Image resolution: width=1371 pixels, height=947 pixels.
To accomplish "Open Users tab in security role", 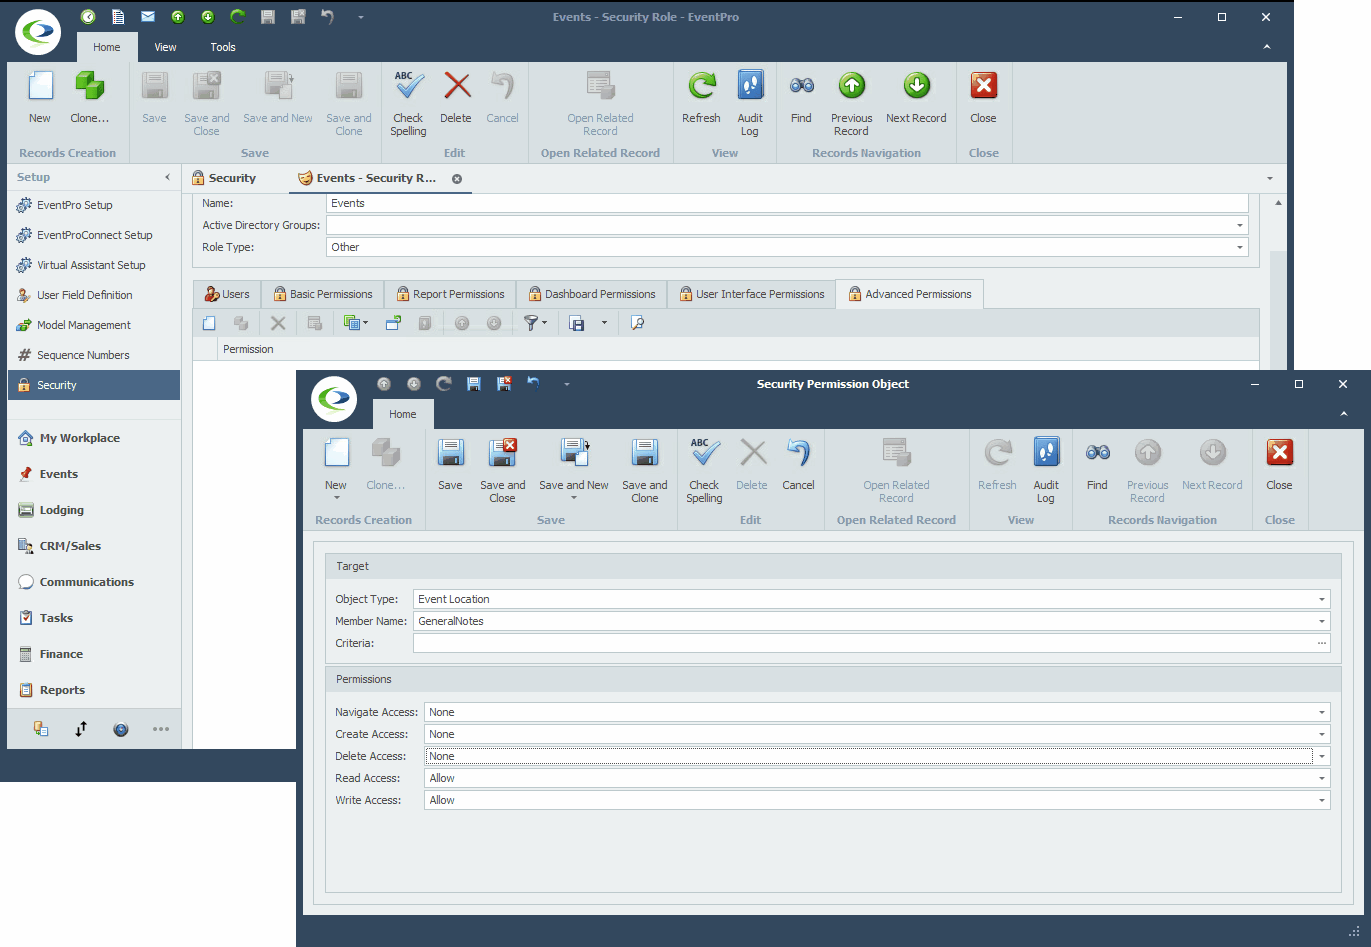I will click(227, 294).
